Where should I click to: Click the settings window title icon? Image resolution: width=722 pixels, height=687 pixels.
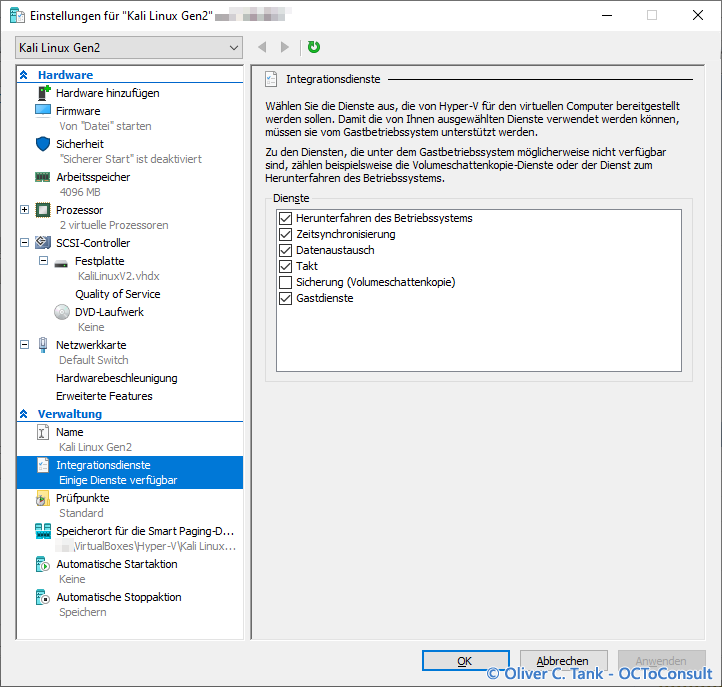click(17, 16)
